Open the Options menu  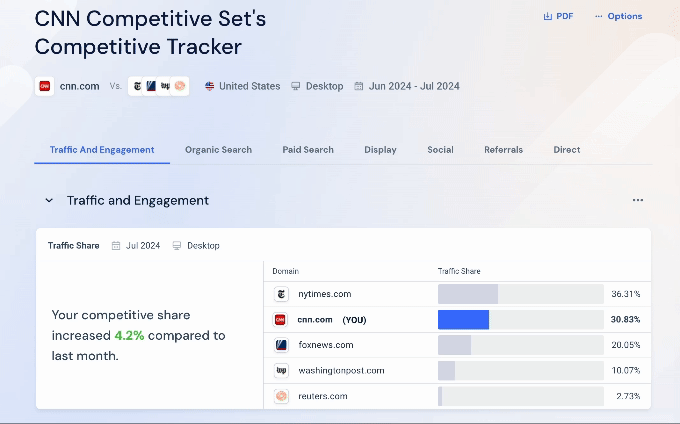[x=618, y=16]
